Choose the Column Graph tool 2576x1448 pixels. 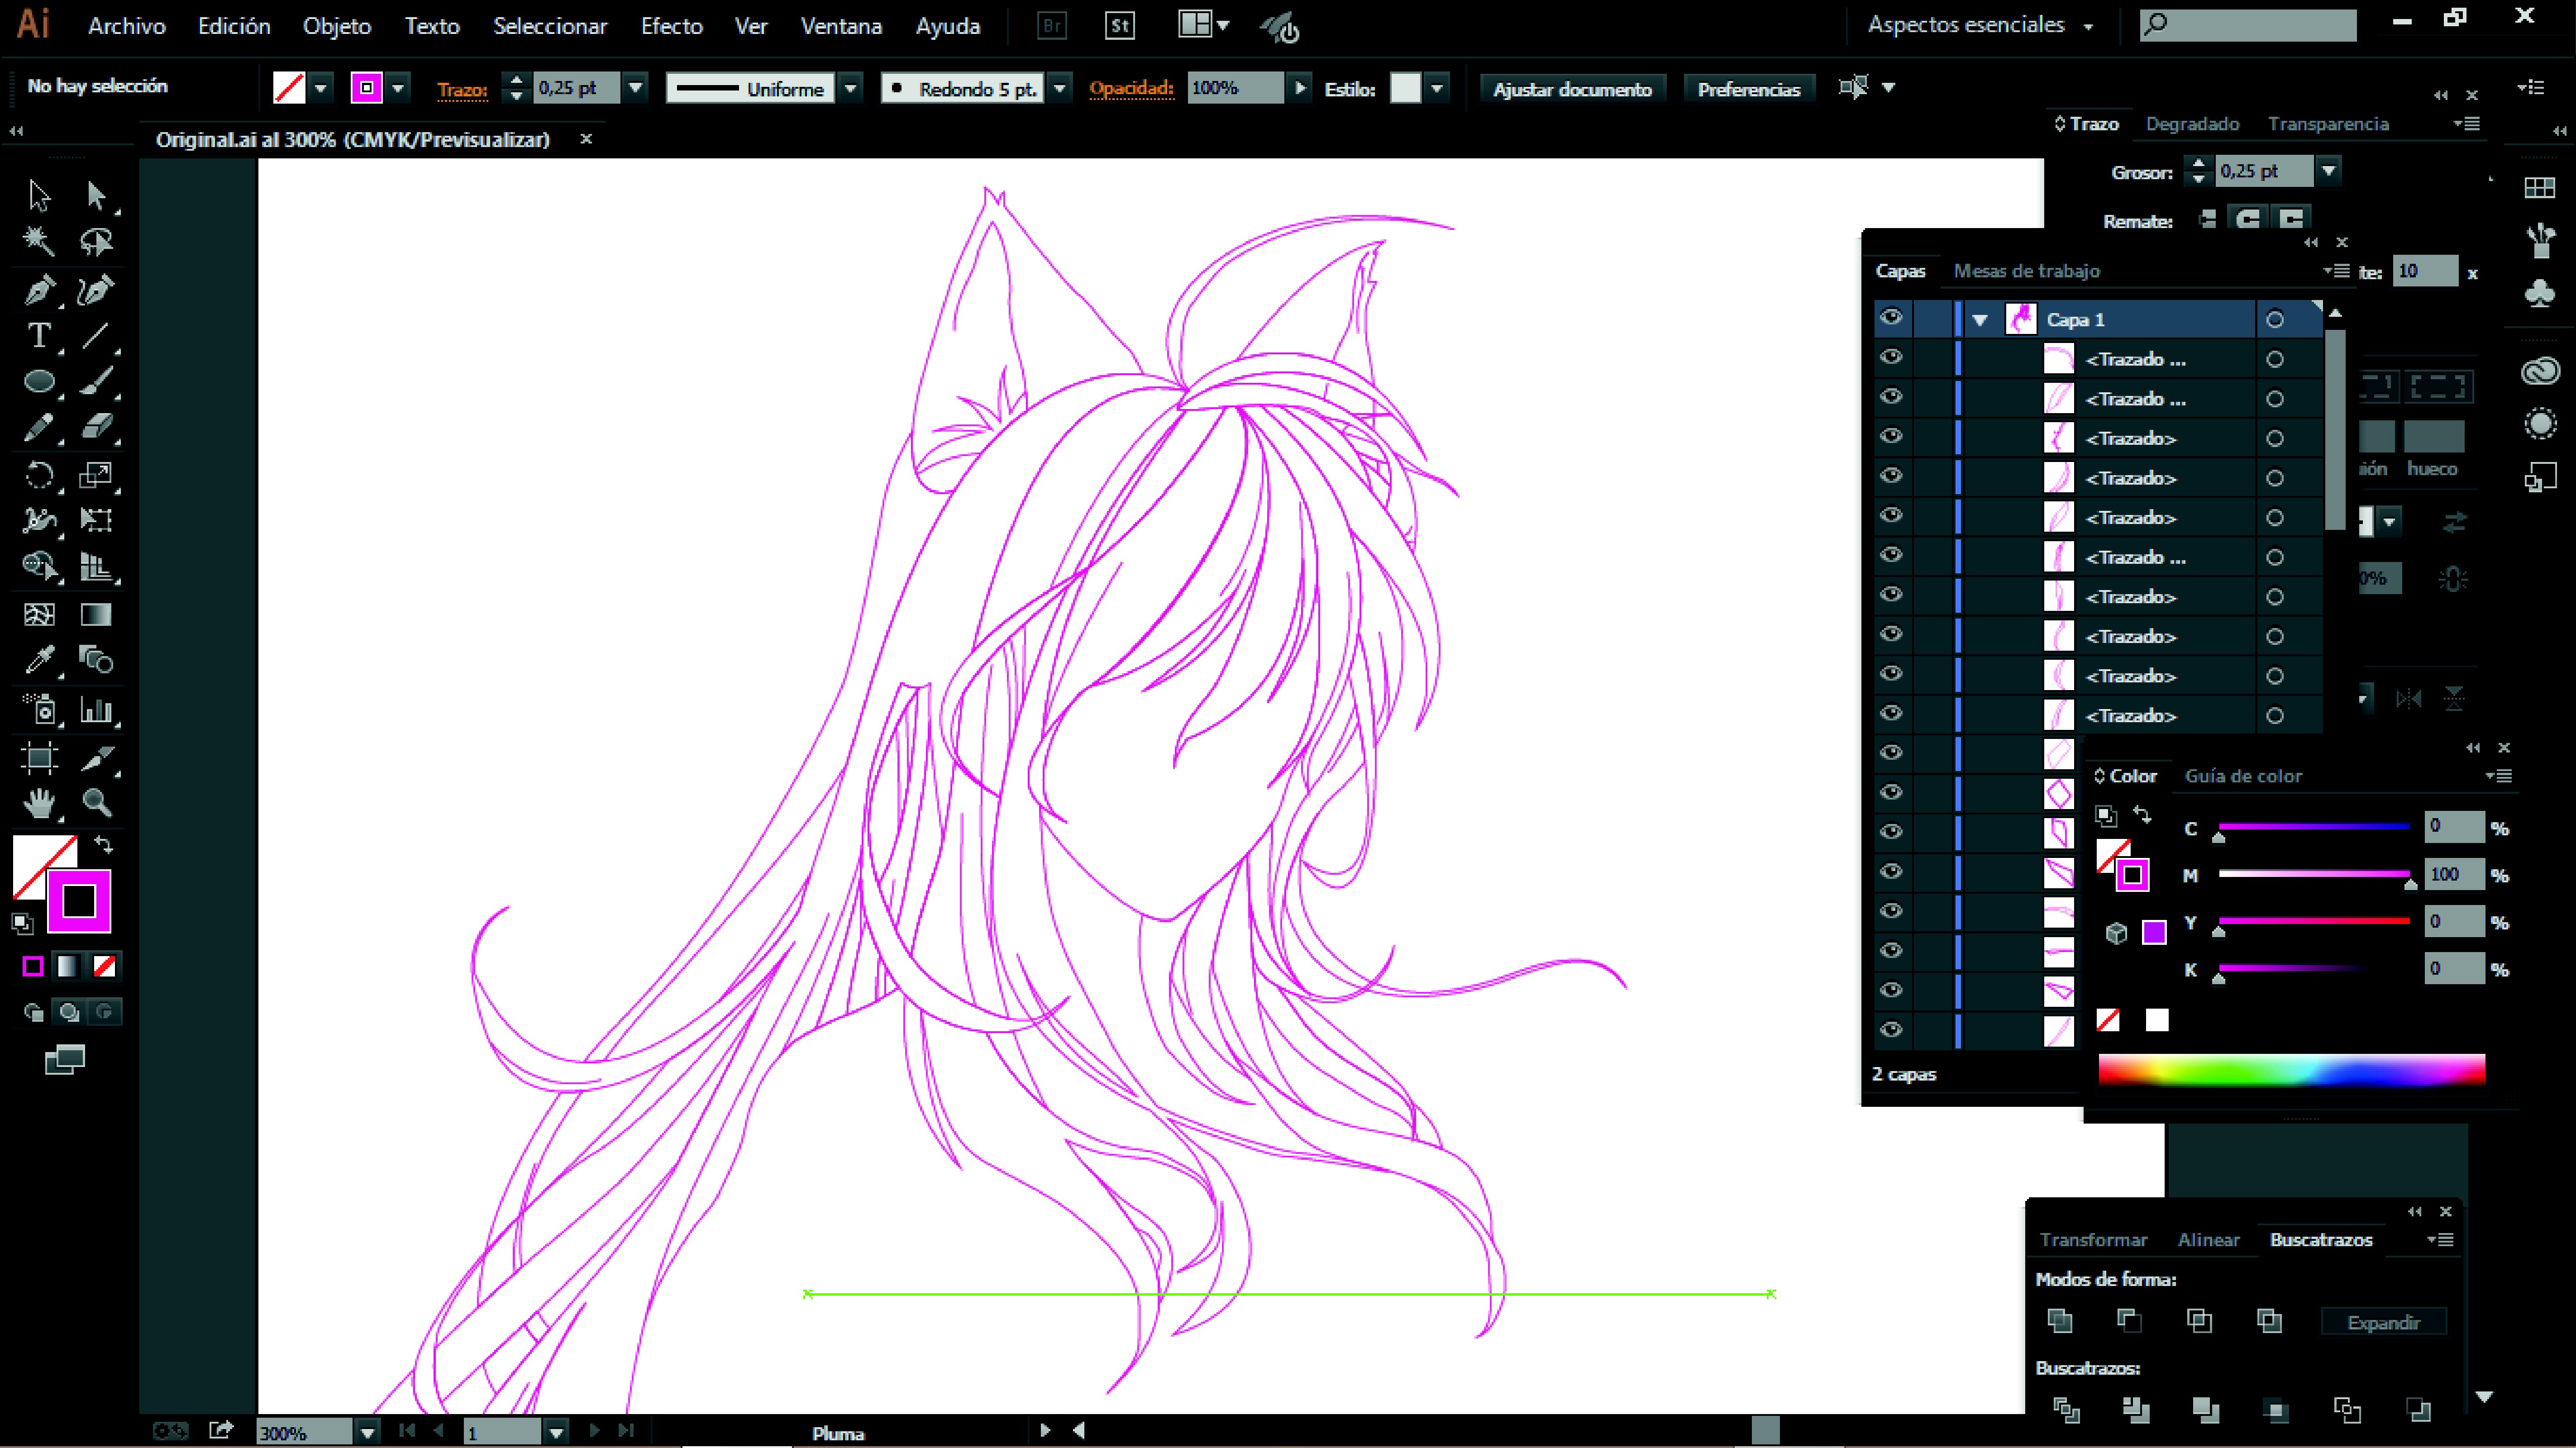(x=96, y=709)
